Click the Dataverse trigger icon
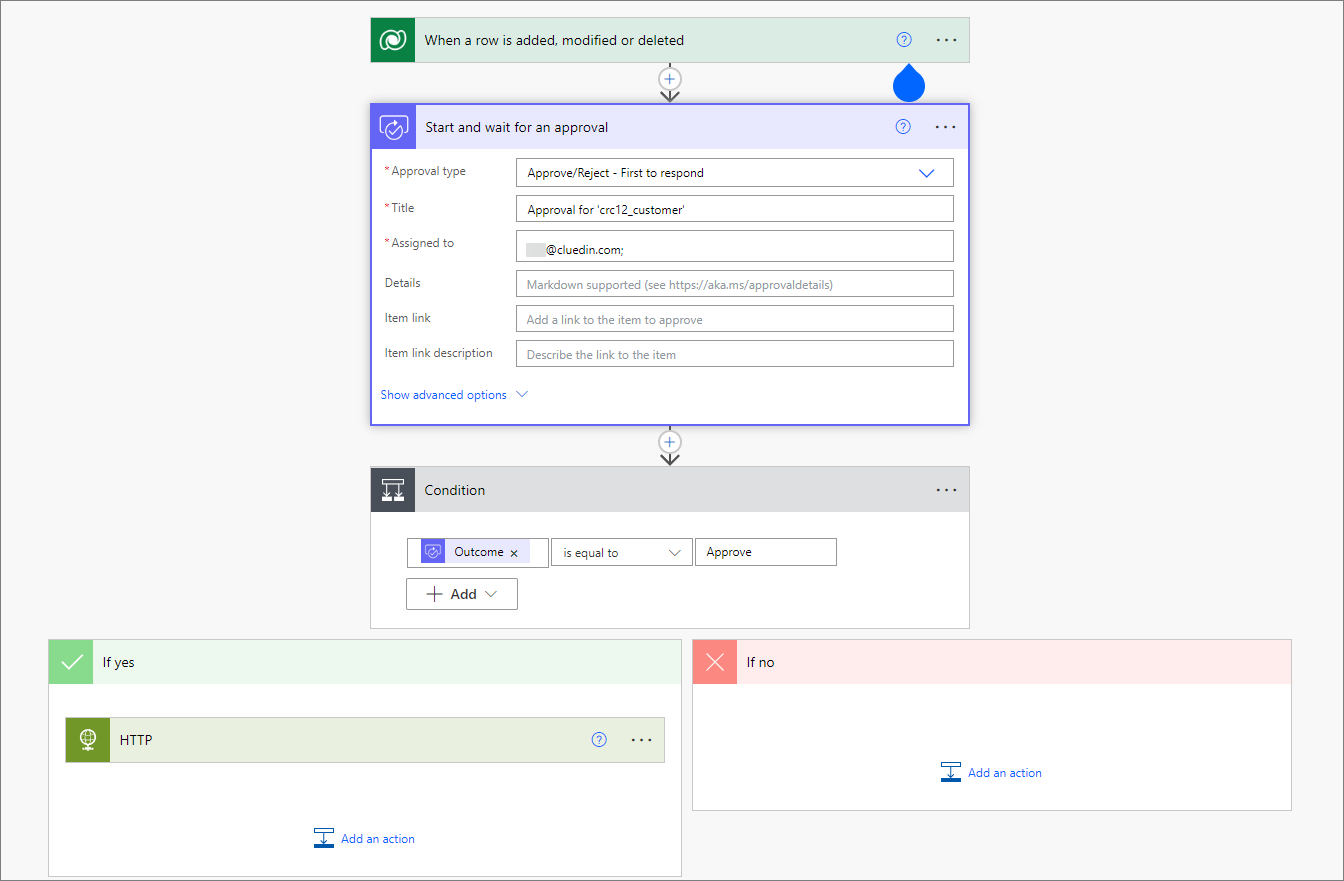Screen dimensions: 1344x881 pyautogui.click(x=392, y=39)
